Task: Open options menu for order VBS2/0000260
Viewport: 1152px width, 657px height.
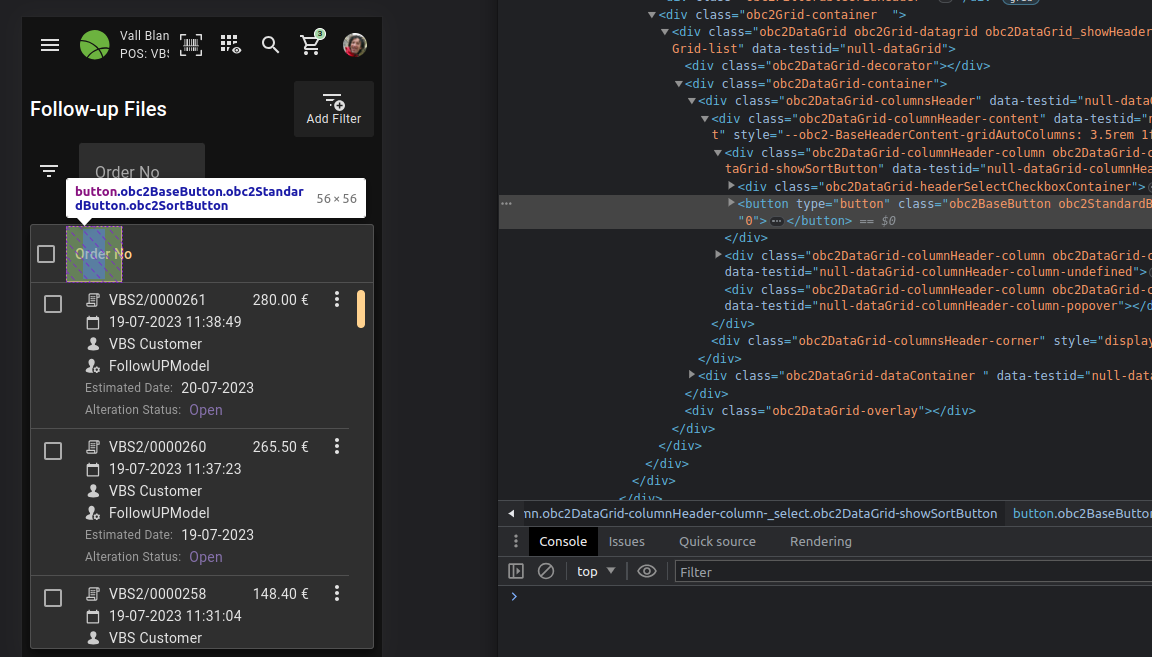Action: click(x=337, y=447)
